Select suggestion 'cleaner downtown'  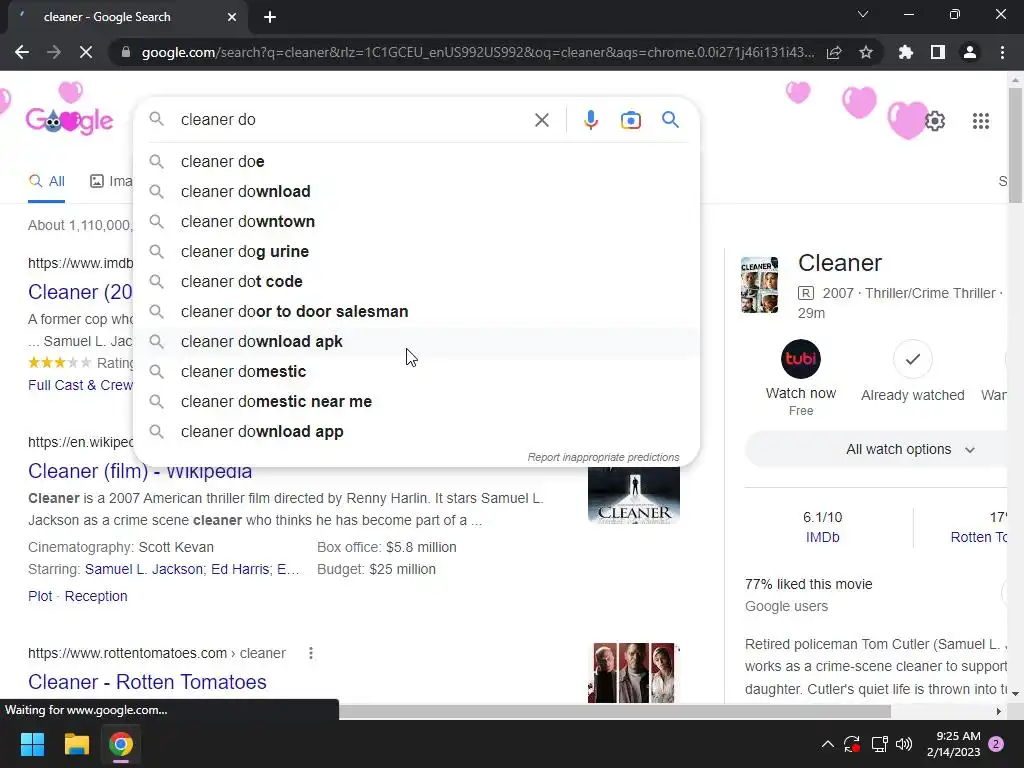pos(417,221)
